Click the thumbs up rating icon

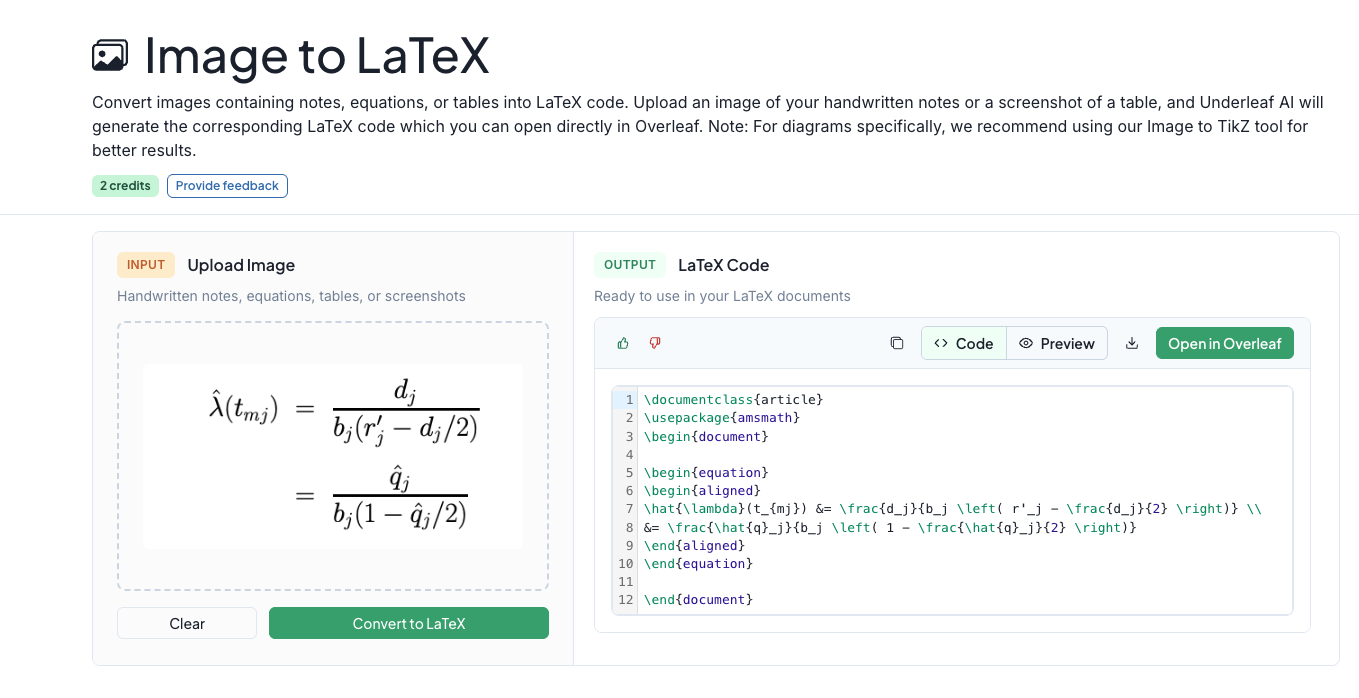623,343
